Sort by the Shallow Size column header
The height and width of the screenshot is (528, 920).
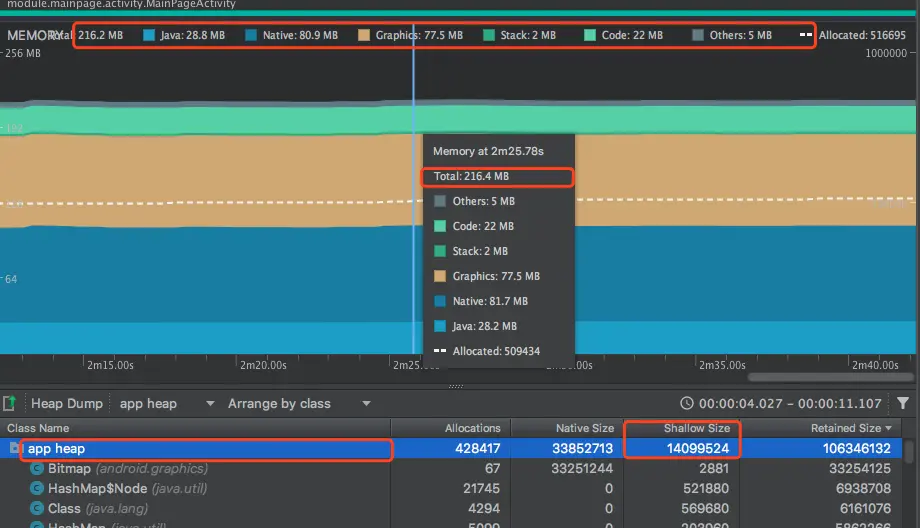click(x=696, y=428)
